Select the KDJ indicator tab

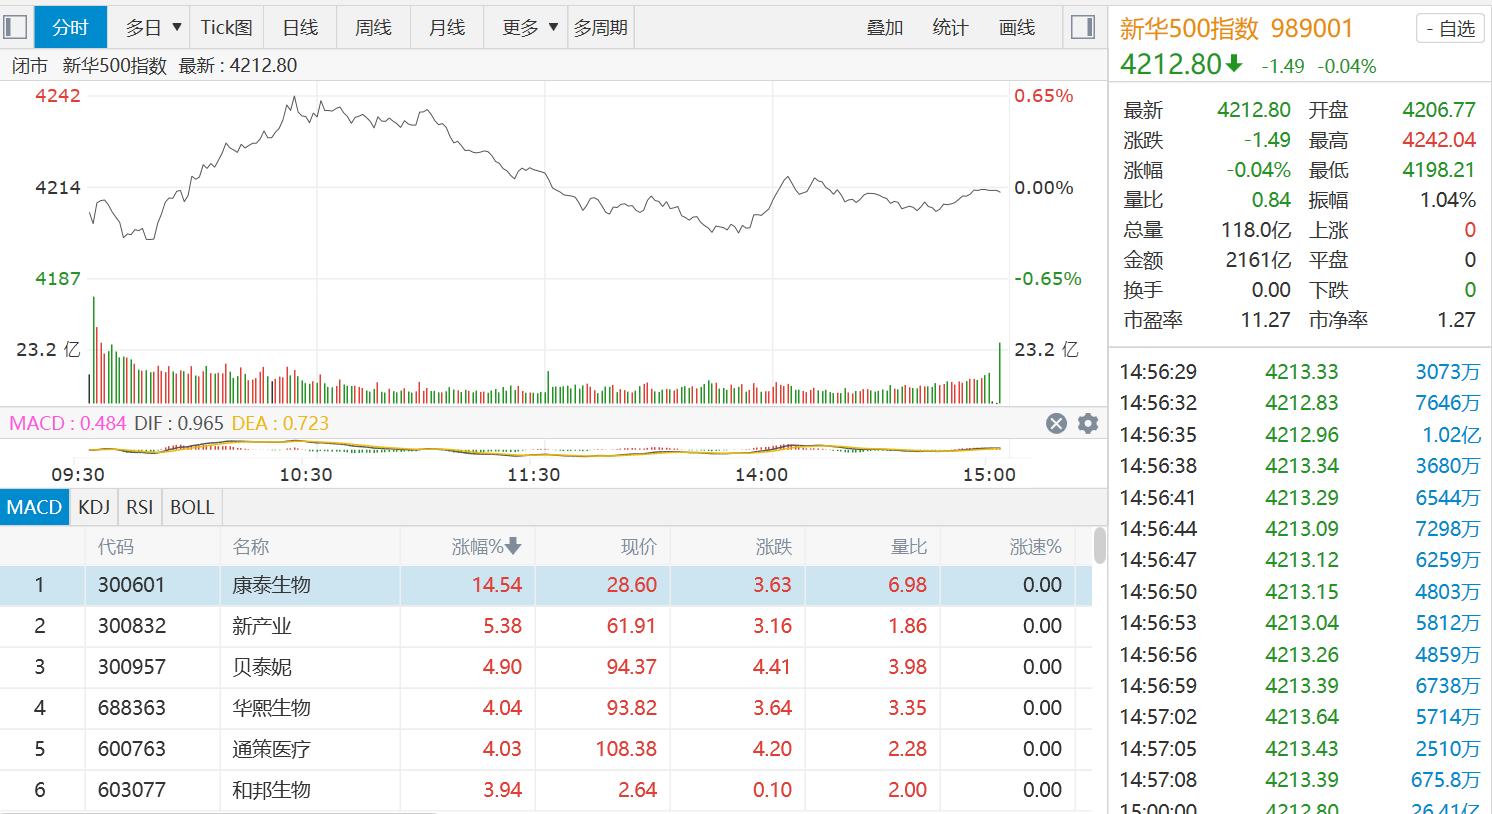pyautogui.click(x=94, y=507)
